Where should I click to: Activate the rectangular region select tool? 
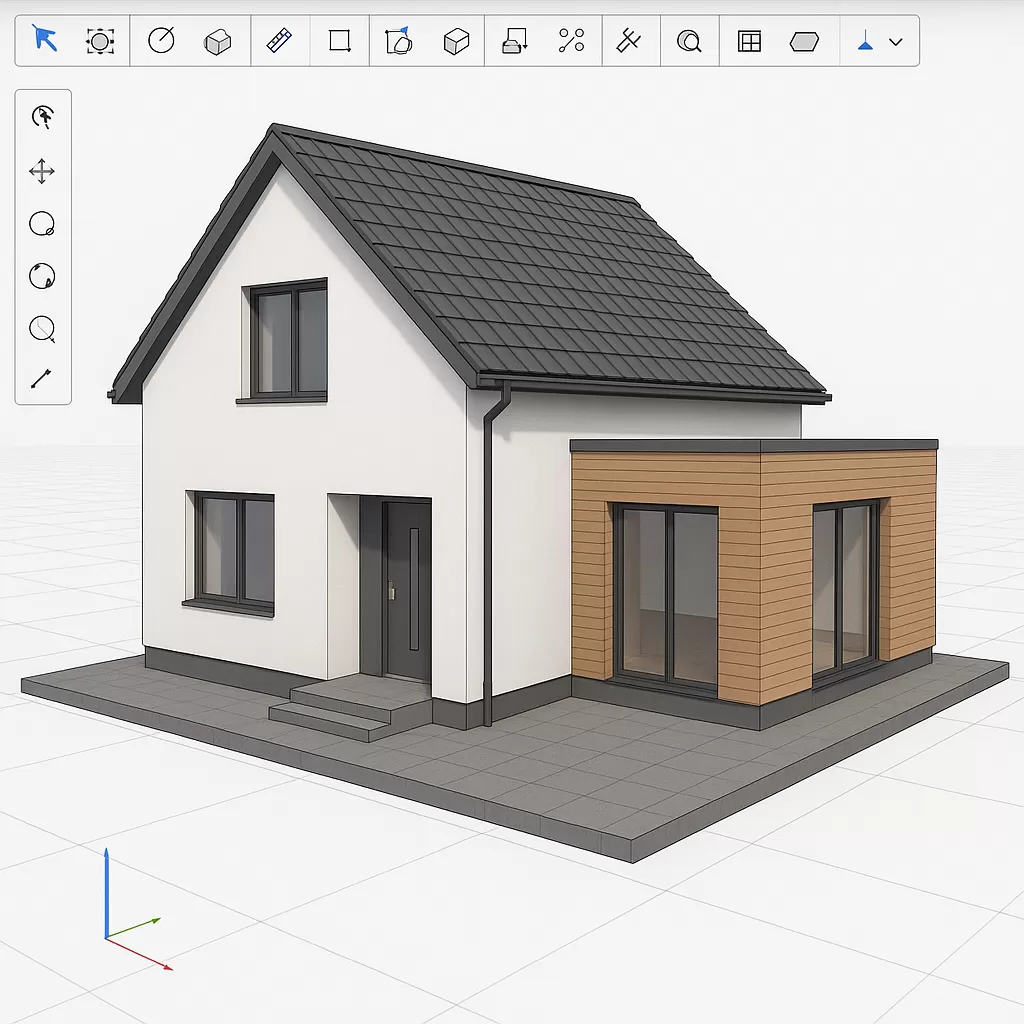(x=100, y=41)
